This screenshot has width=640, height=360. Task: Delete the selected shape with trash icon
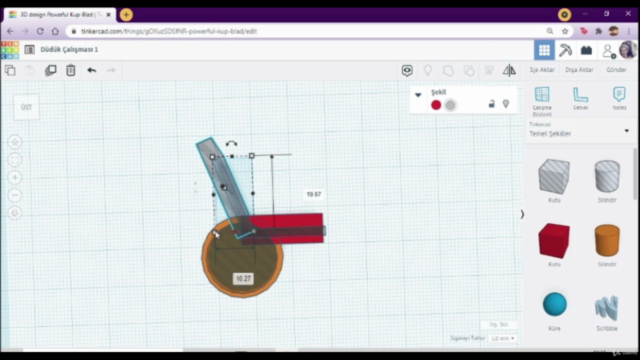[71, 70]
